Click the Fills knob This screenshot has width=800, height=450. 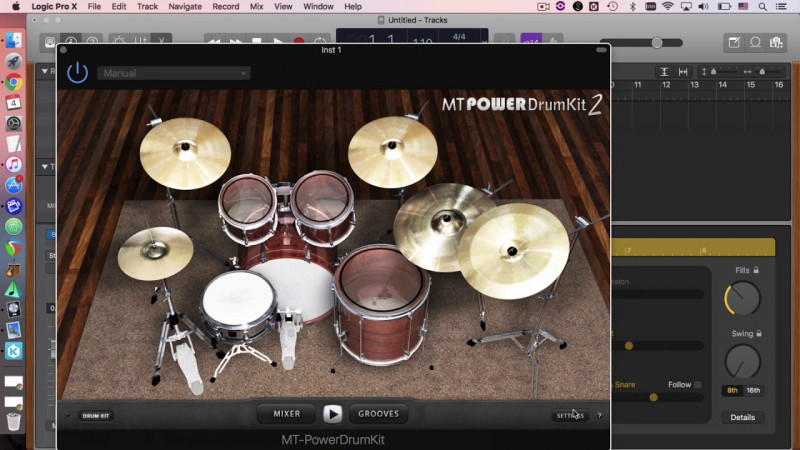point(742,298)
